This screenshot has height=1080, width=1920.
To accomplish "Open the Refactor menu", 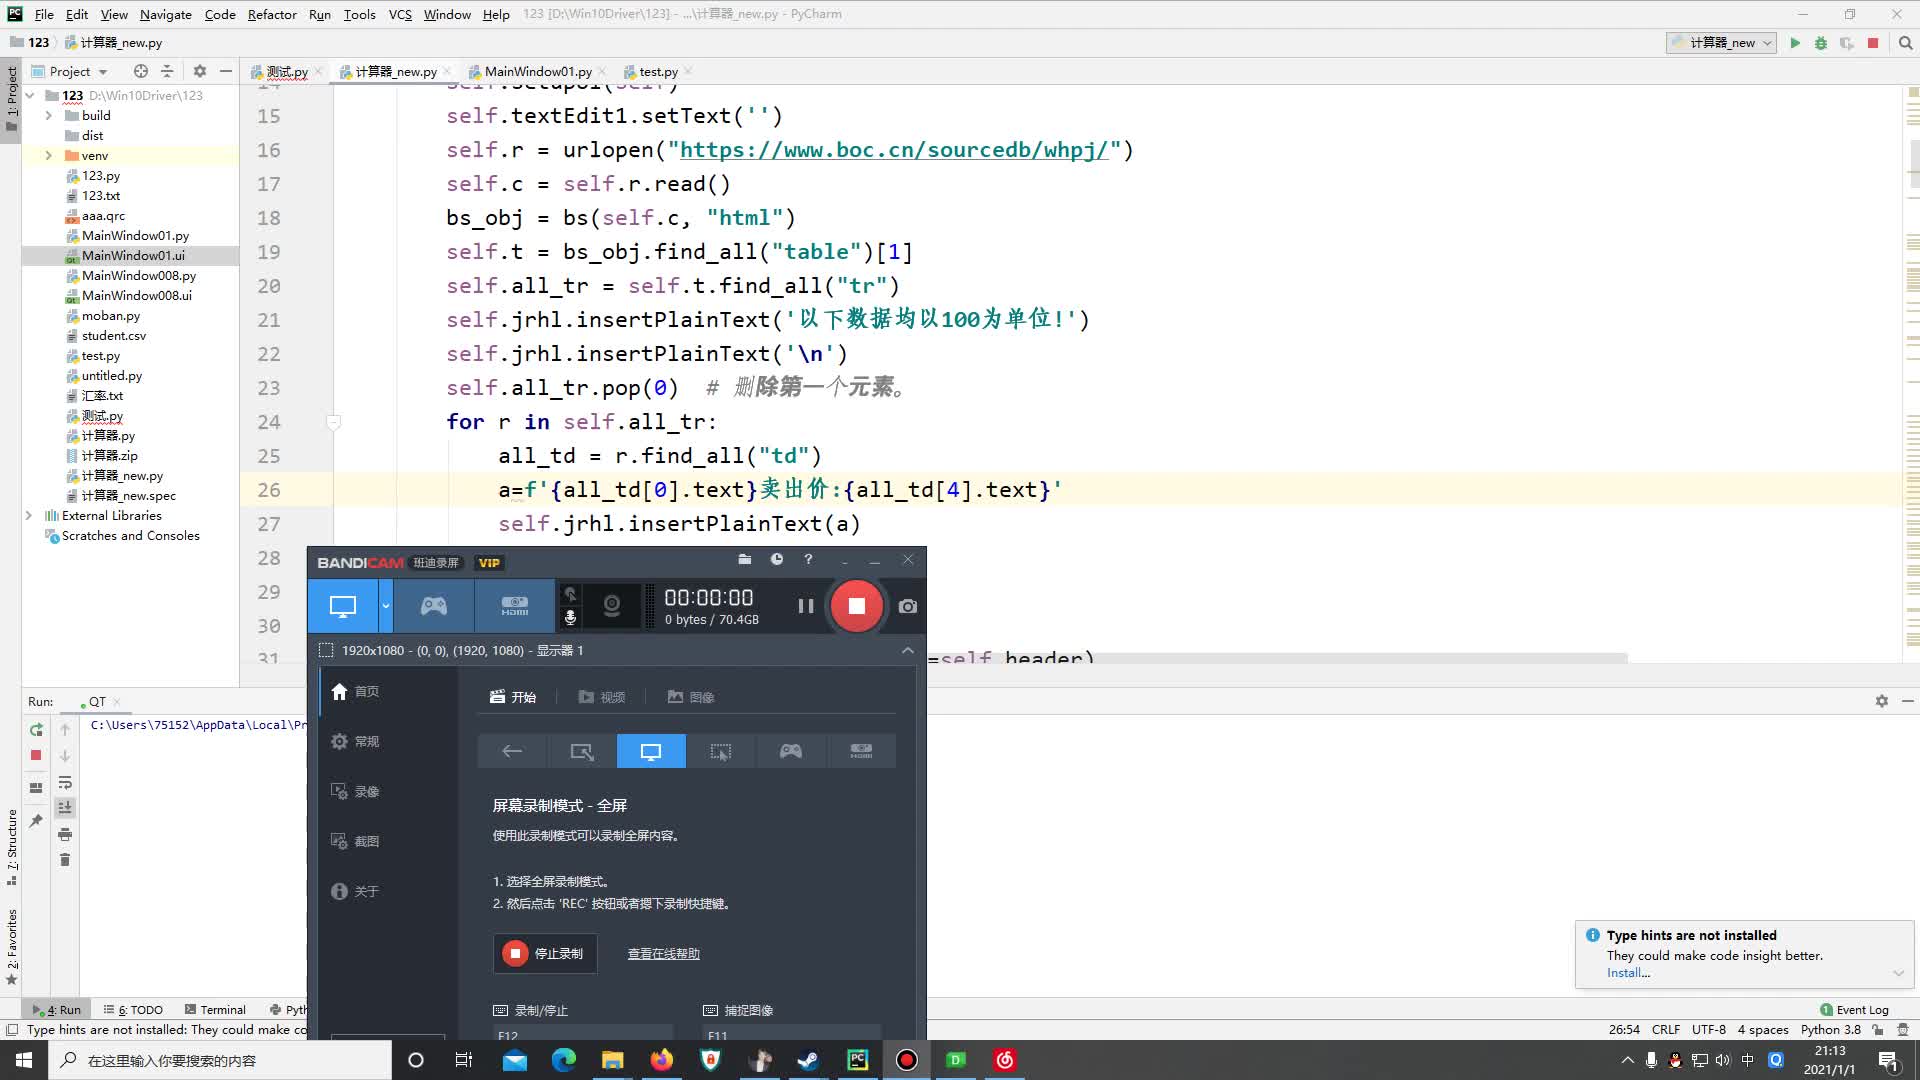I will (271, 14).
